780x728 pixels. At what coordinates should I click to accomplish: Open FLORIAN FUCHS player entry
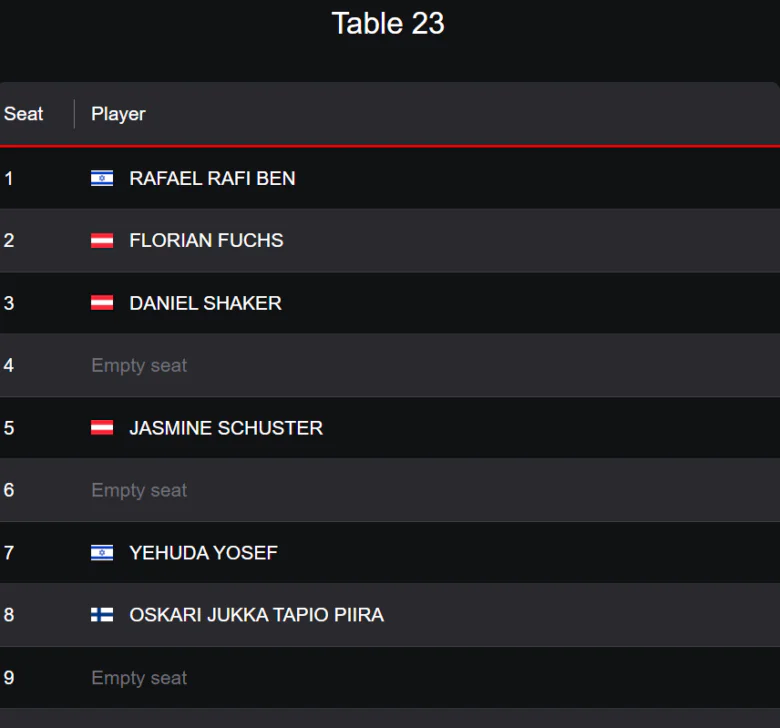pyautogui.click(x=206, y=241)
